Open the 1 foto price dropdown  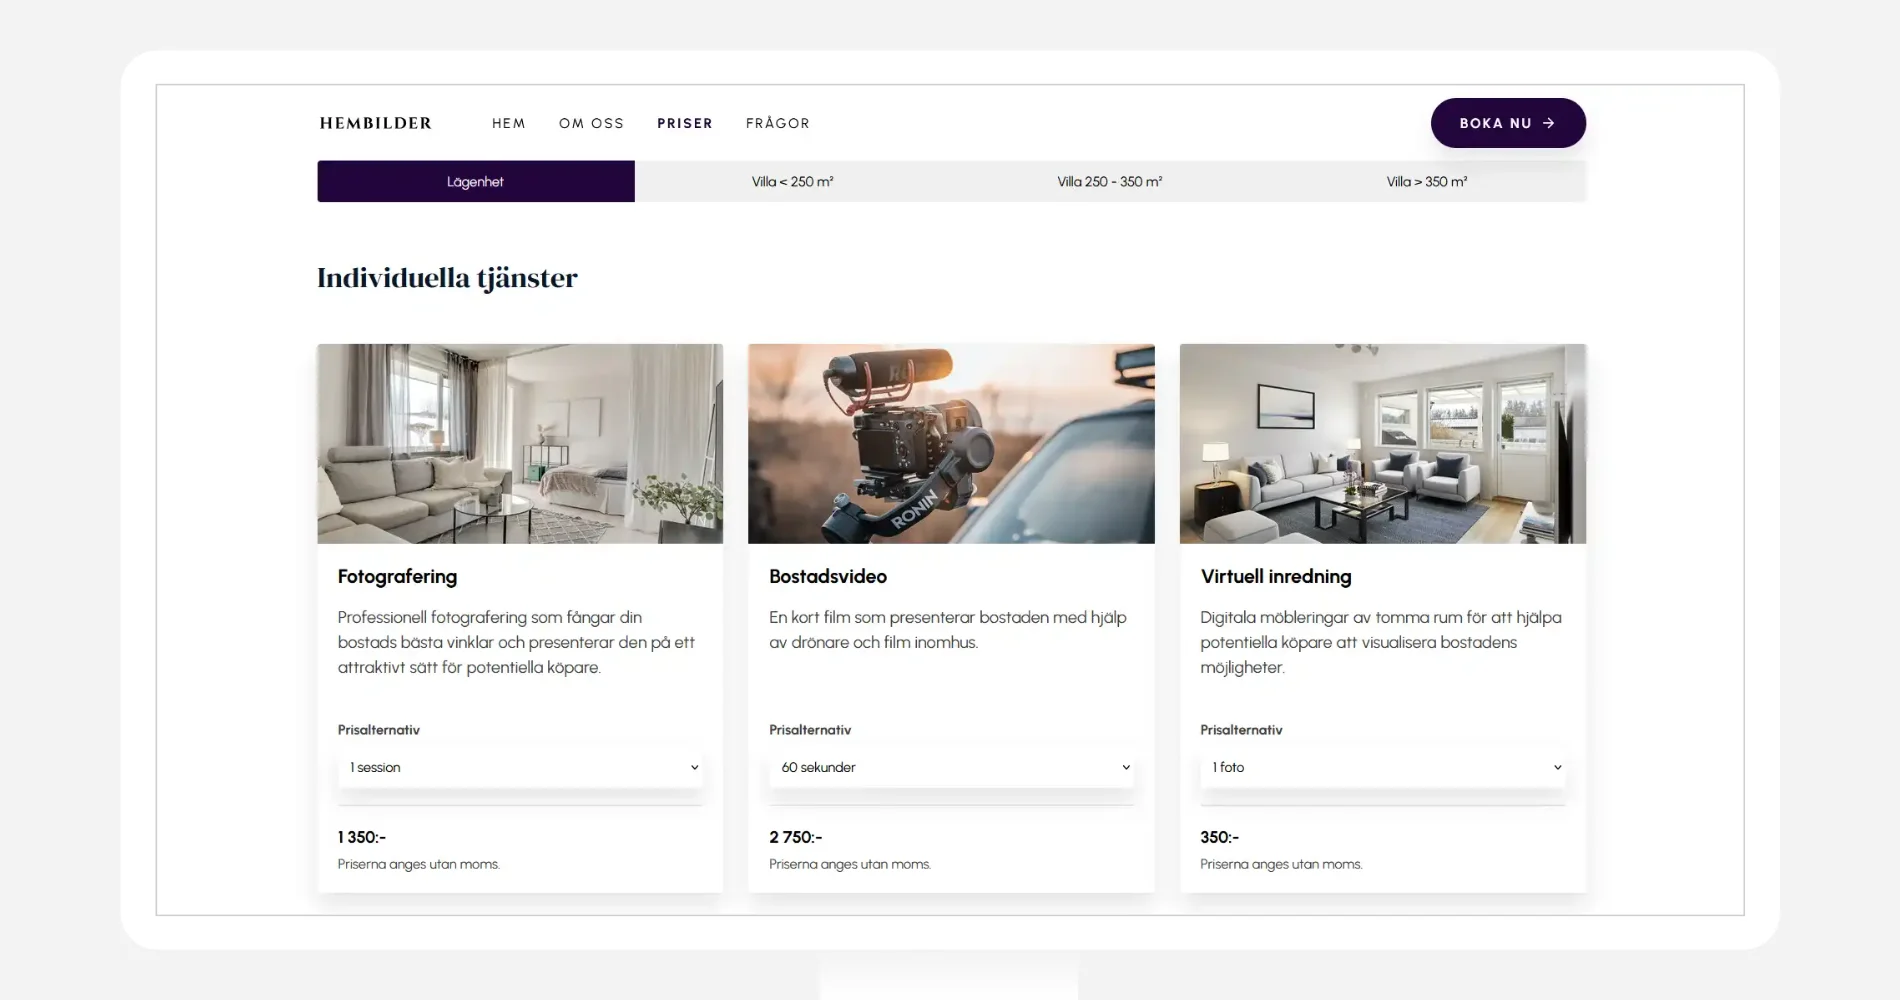point(1383,767)
